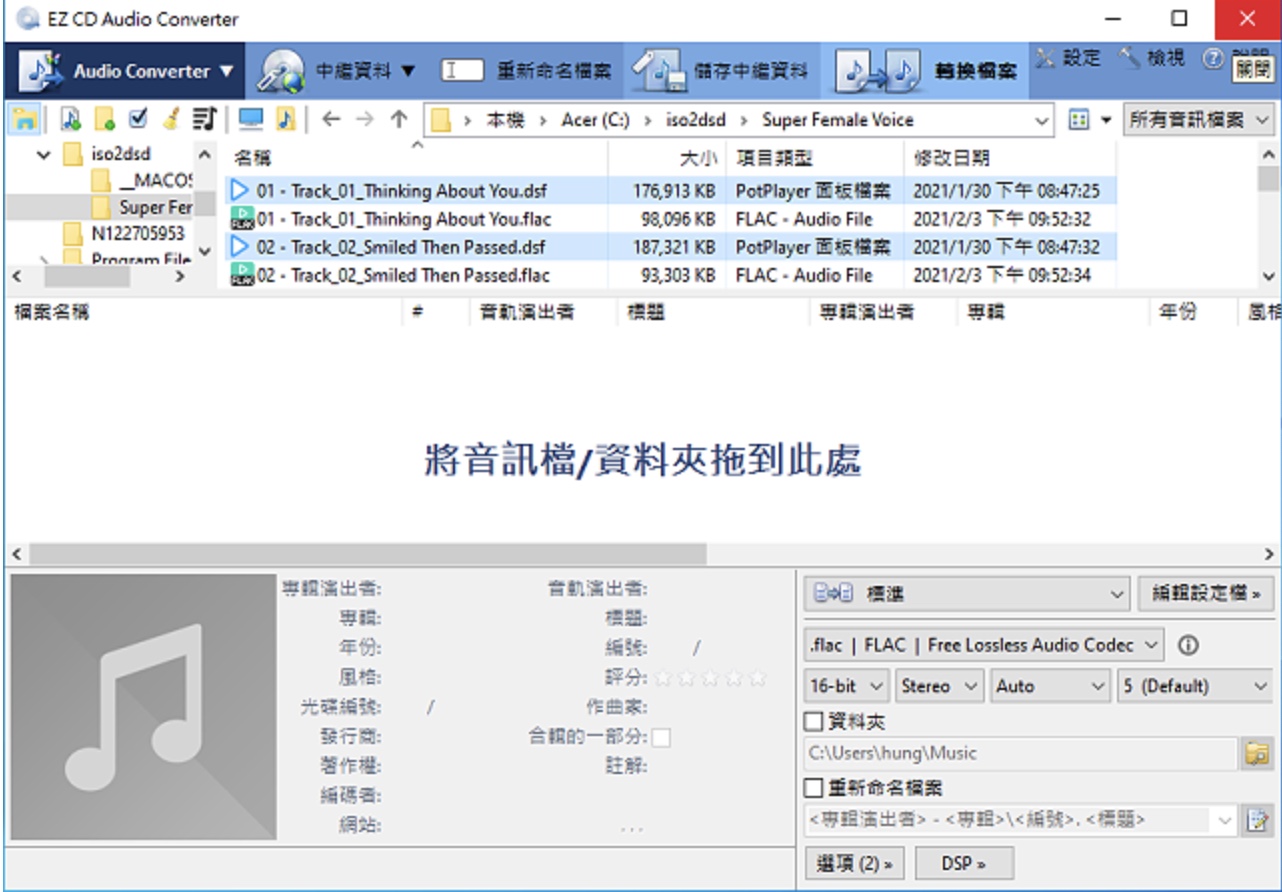Open the 5 (Default) compression dropdown
The height and width of the screenshot is (892, 1282).
1195,686
